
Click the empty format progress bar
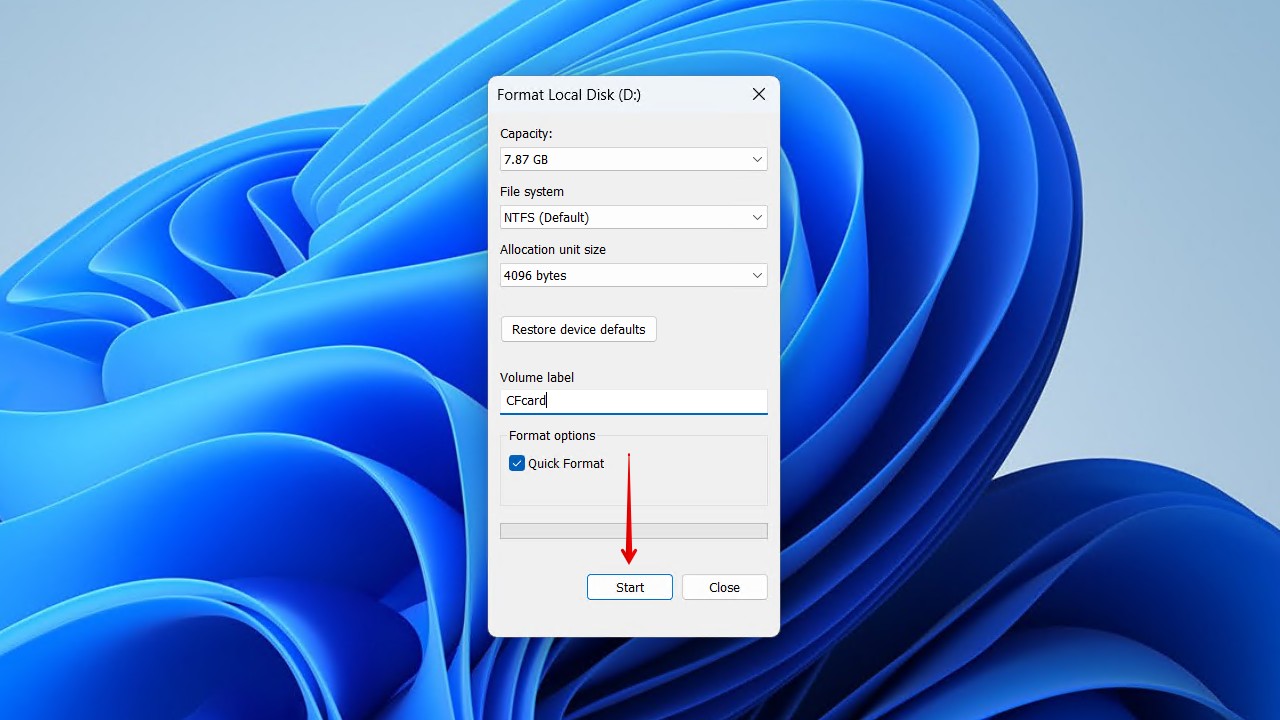pyautogui.click(x=633, y=531)
